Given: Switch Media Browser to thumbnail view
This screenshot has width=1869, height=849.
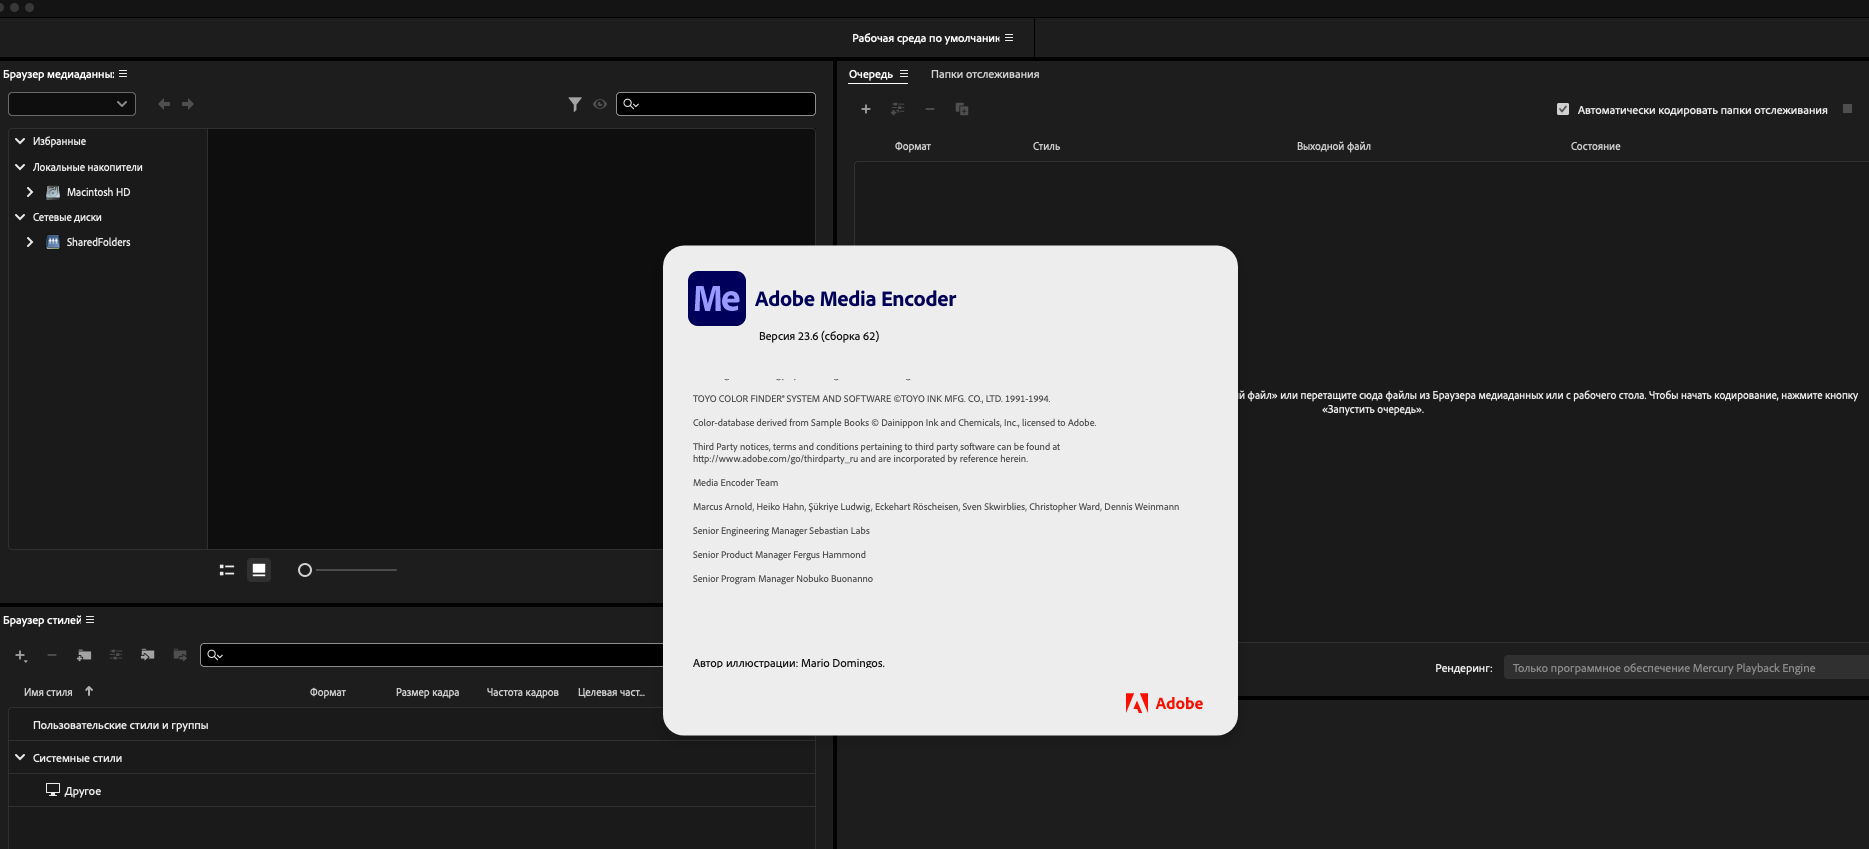Looking at the screenshot, I should point(259,570).
